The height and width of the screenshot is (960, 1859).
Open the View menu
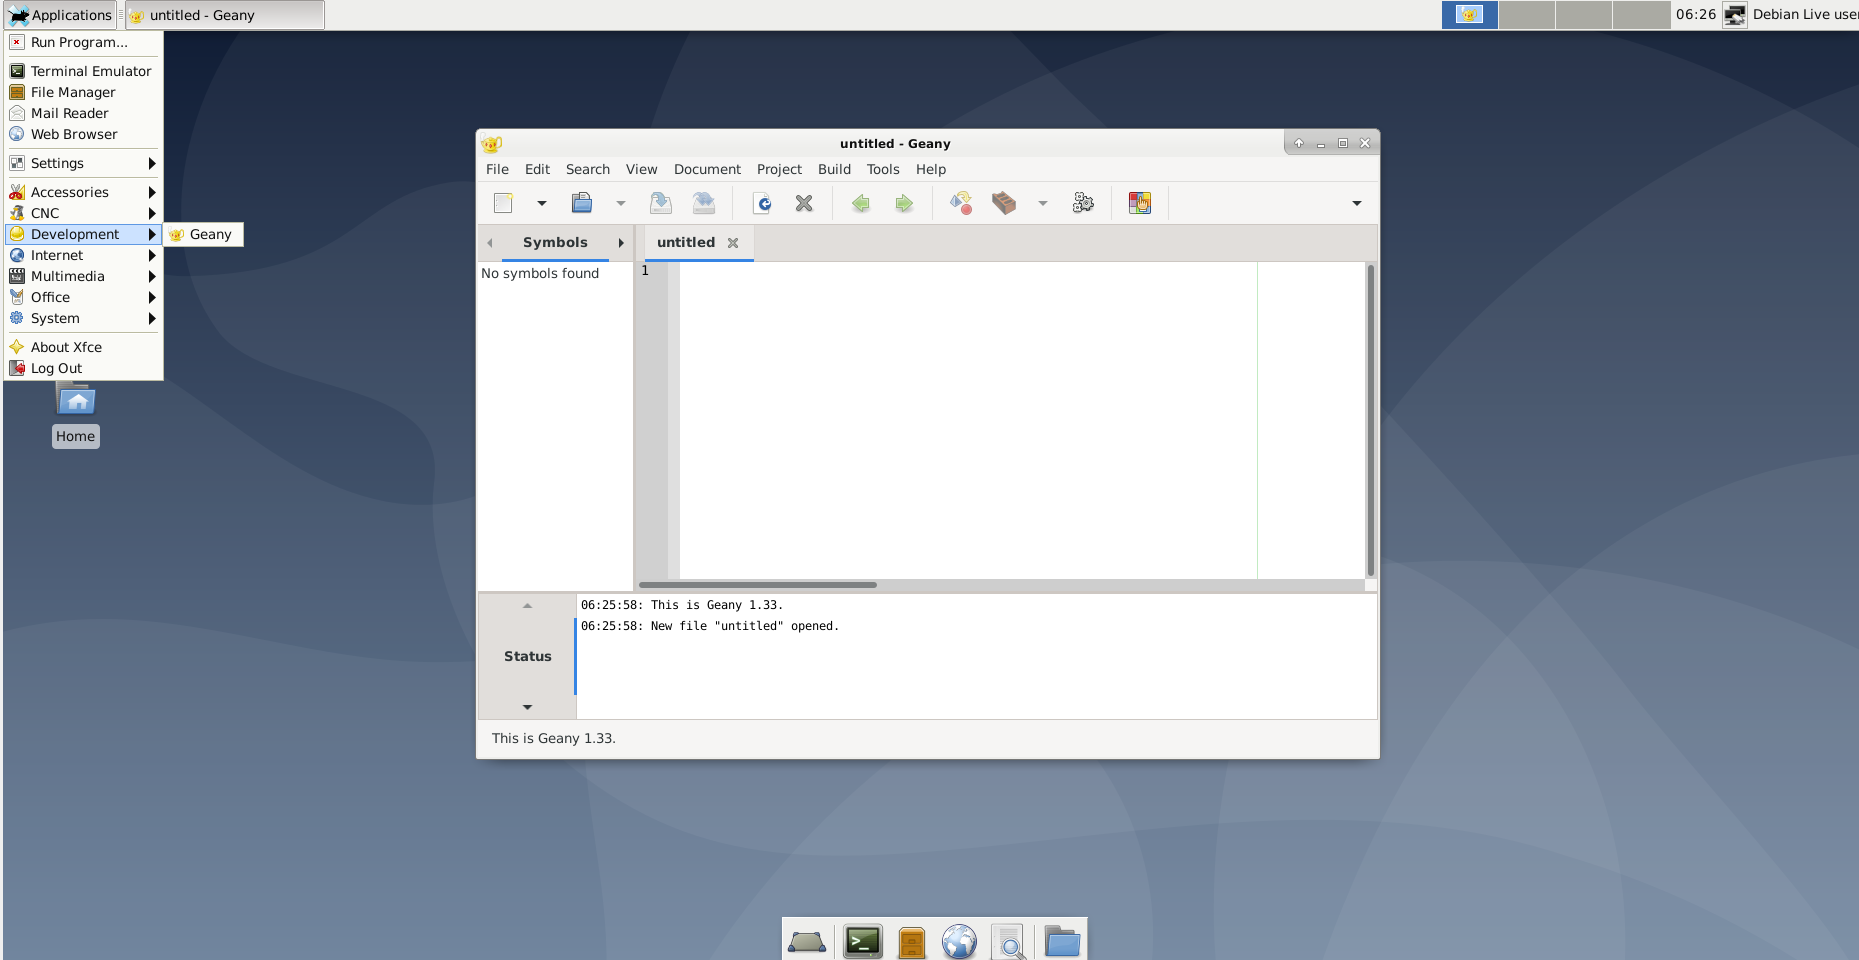tap(642, 169)
